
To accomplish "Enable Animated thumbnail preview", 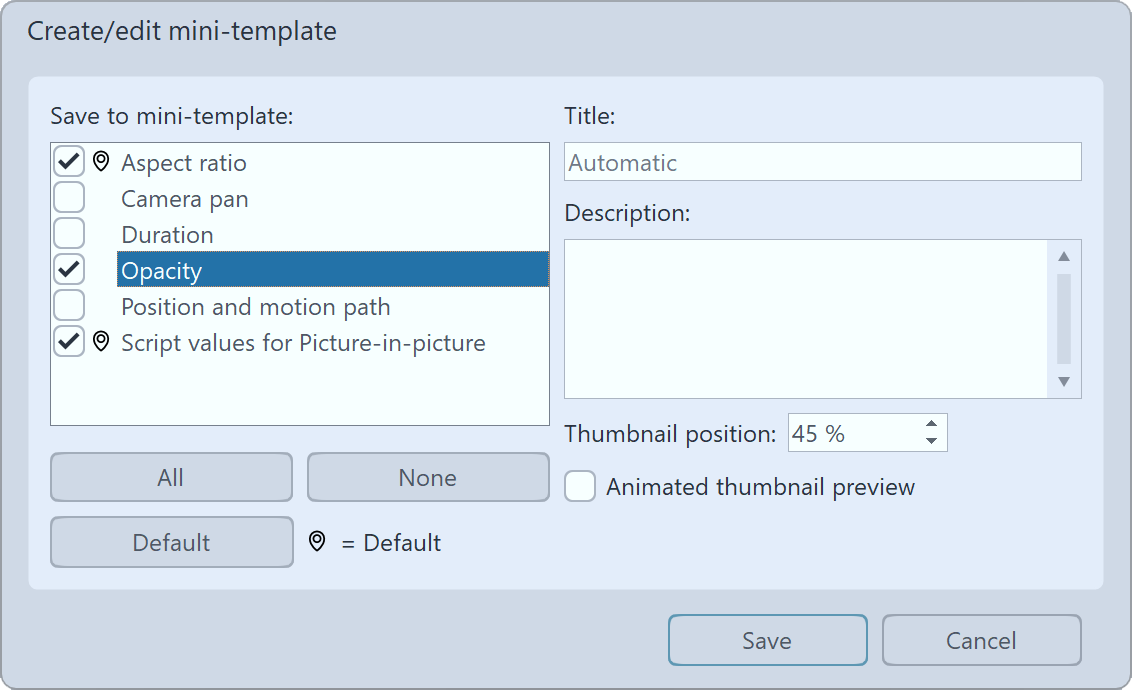I will pos(580,487).
